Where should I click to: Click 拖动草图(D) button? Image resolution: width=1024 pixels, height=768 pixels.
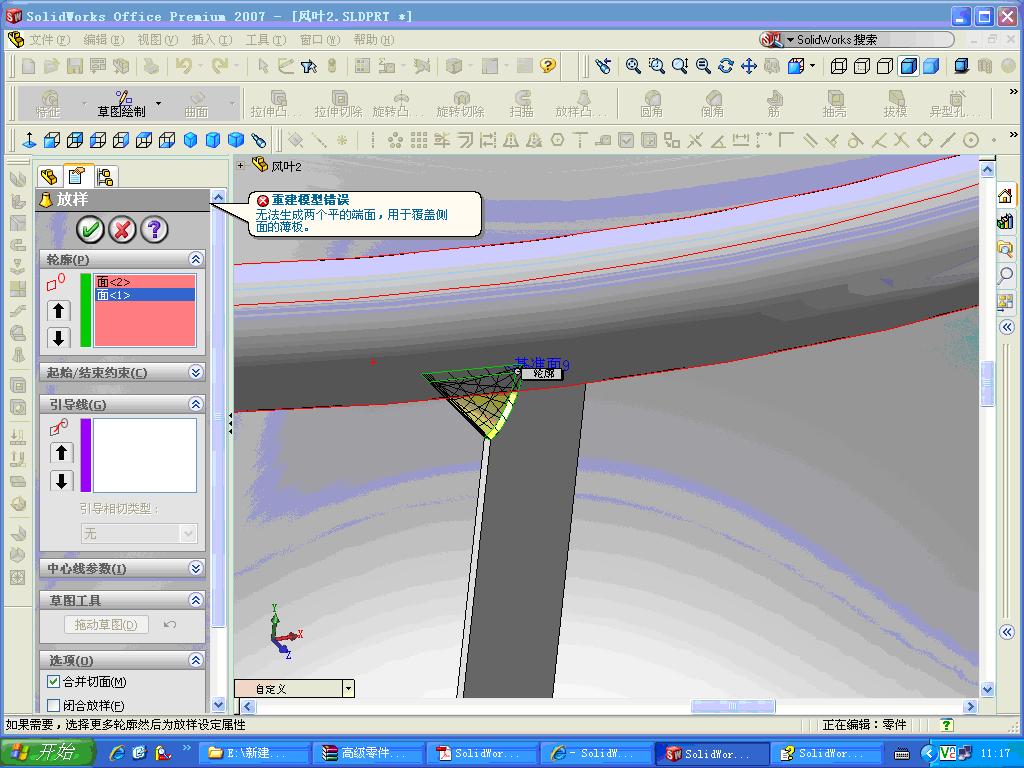pos(106,625)
